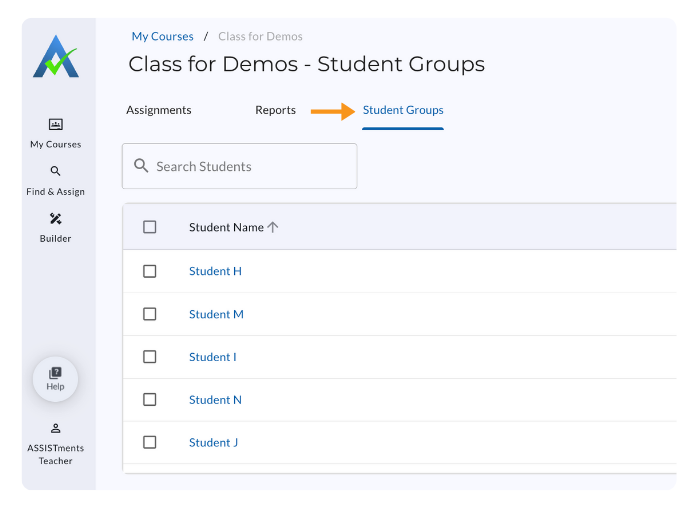
Task: Select the Student I checkbox
Action: pyautogui.click(x=150, y=357)
